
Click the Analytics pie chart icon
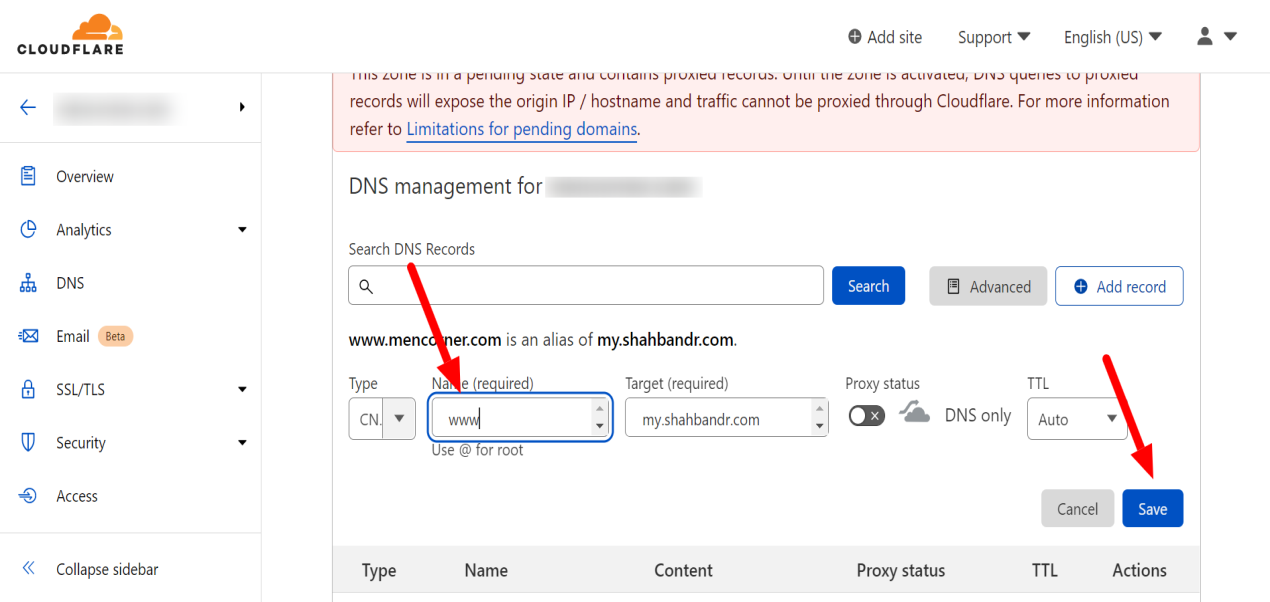pyautogui.click(x=28, y=229)
